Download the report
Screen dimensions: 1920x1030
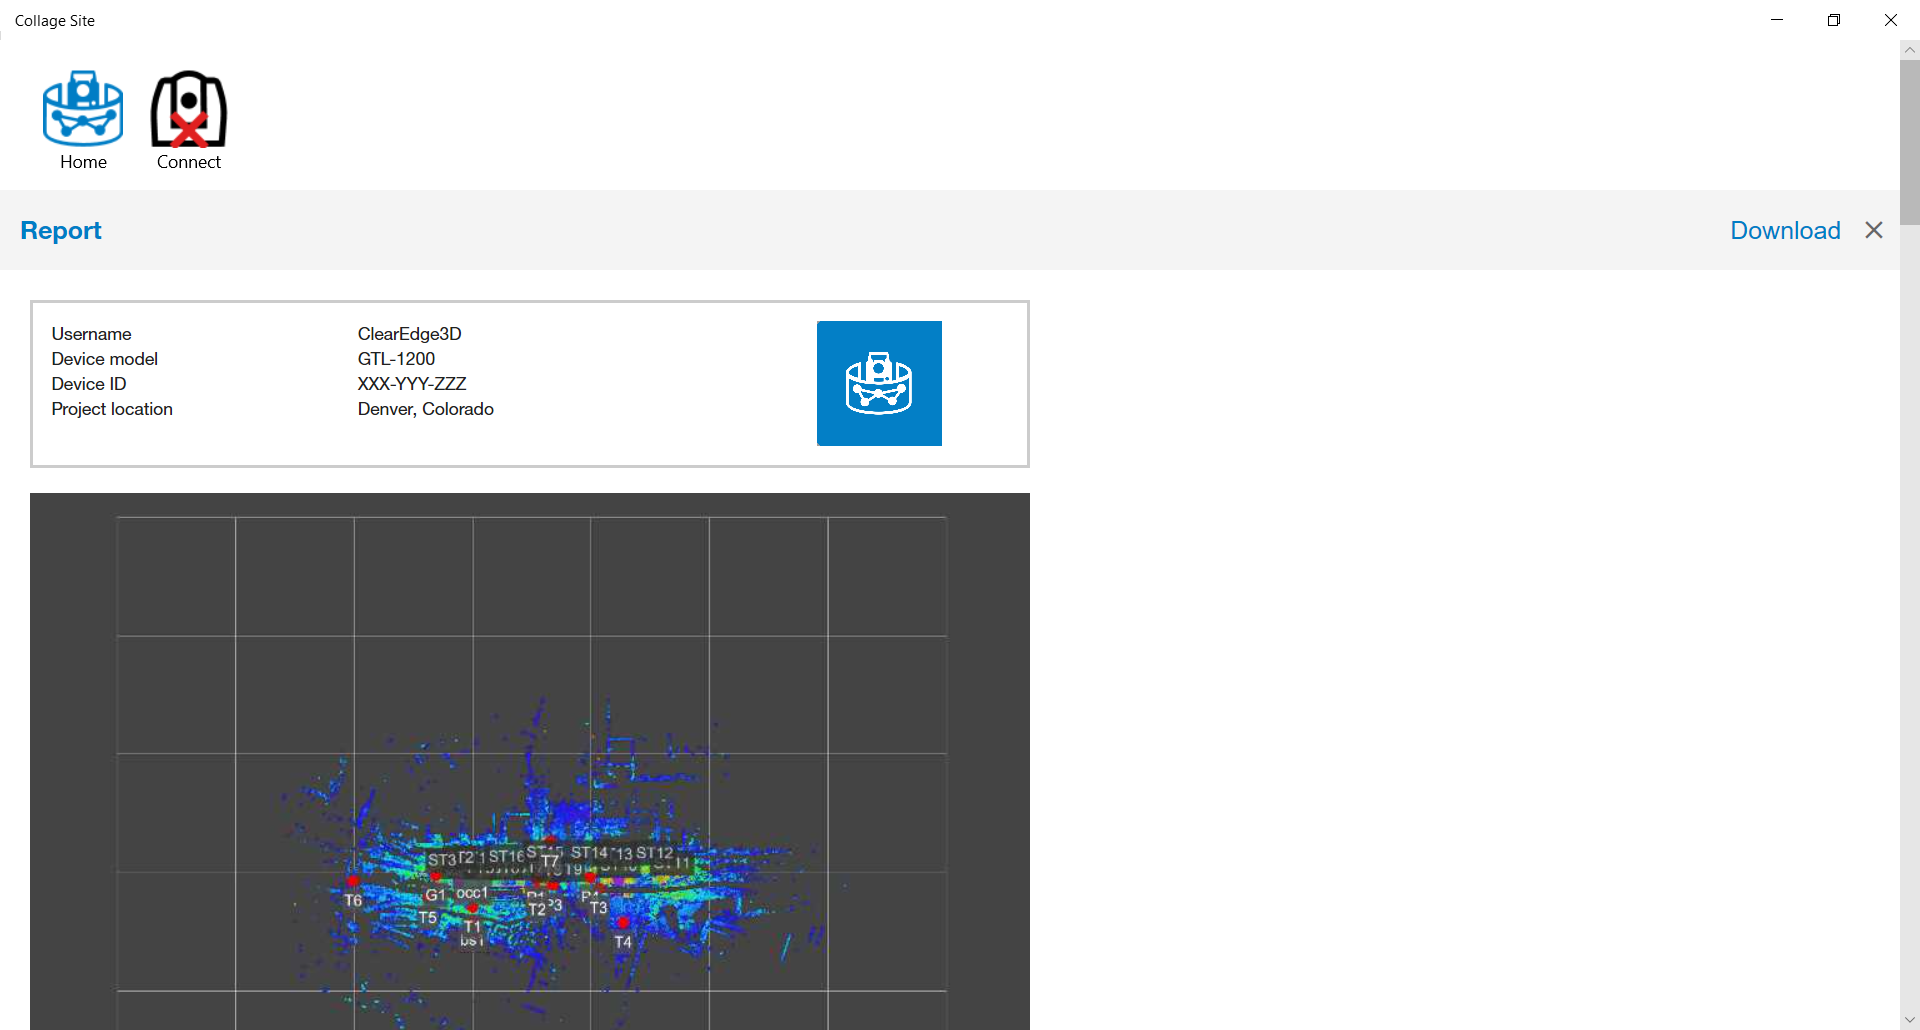(x=1784, y=230)
